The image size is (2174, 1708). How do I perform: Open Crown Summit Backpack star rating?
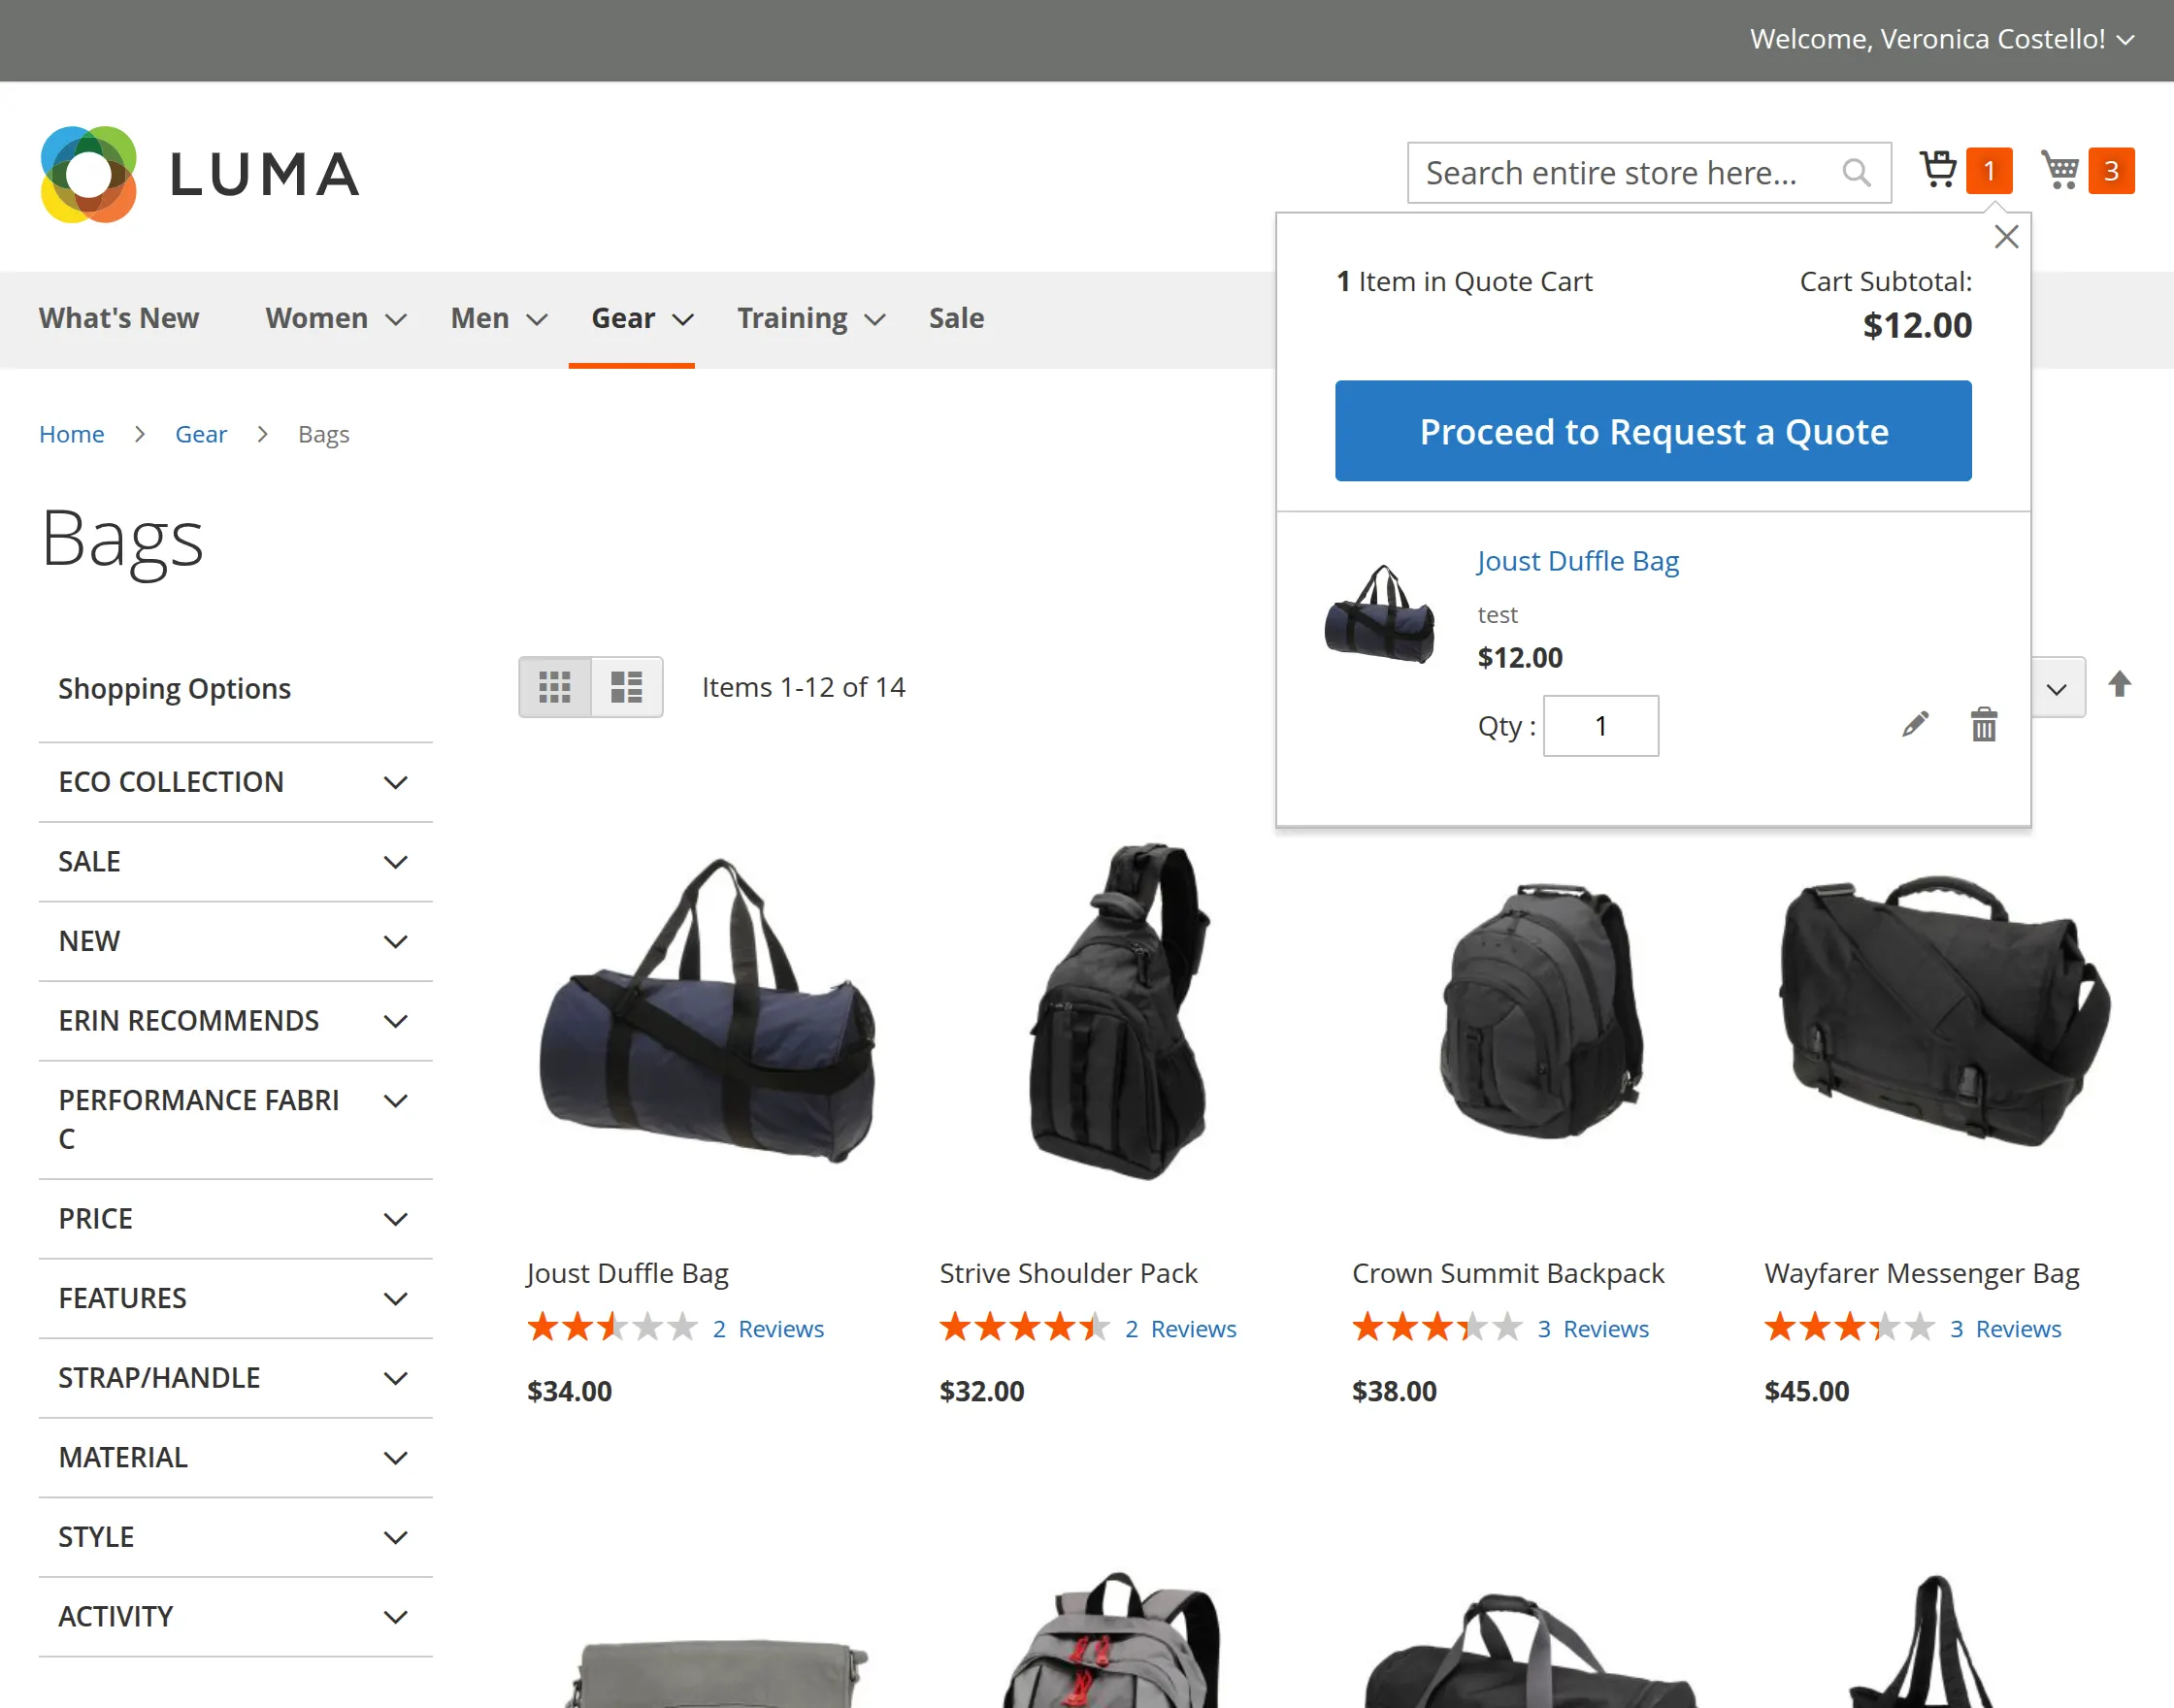pyautogui.click(x=1437, y=1328)
